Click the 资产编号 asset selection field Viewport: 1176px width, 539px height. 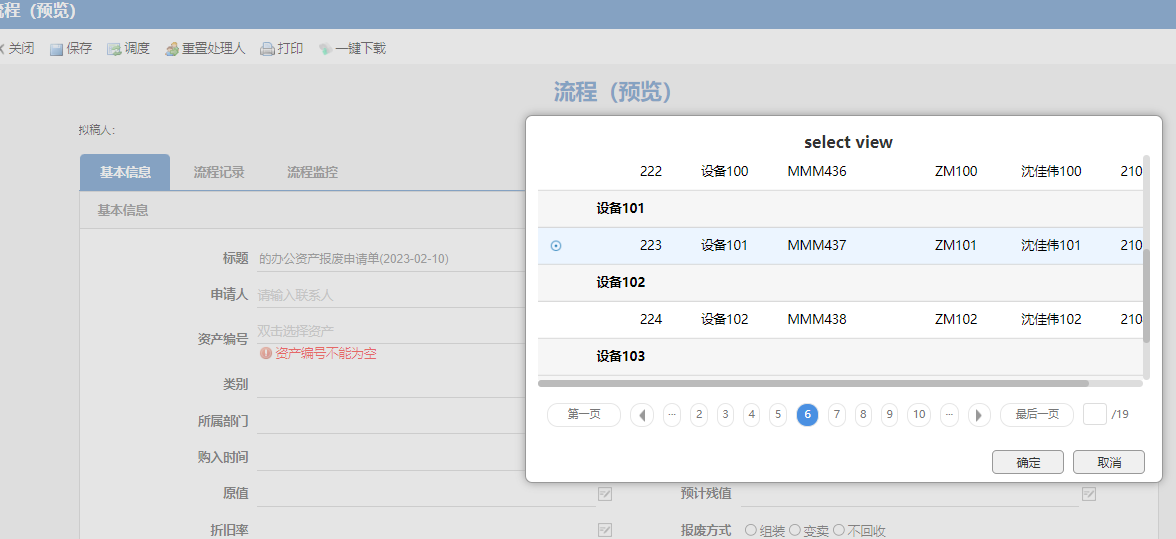pyautogui.click(x=390, y=331)
